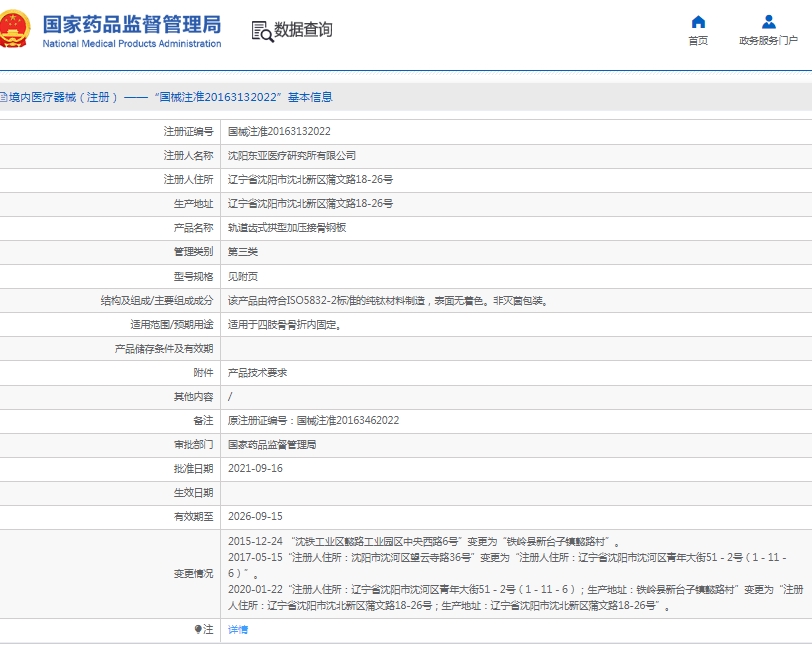The width and height of the screenshot is (812, 648).
Task: Click the 2017-05-15 change record line
Action: 508,566
